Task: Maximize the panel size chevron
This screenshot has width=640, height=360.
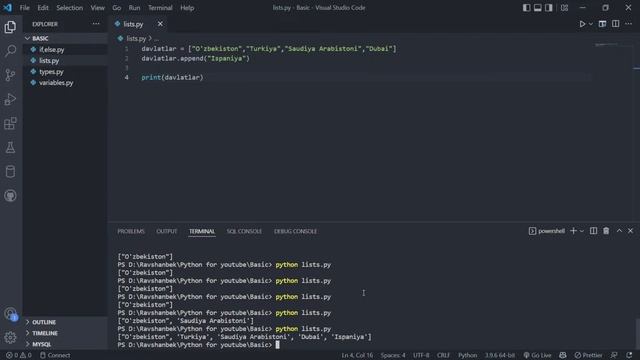Action: [619, 231]
